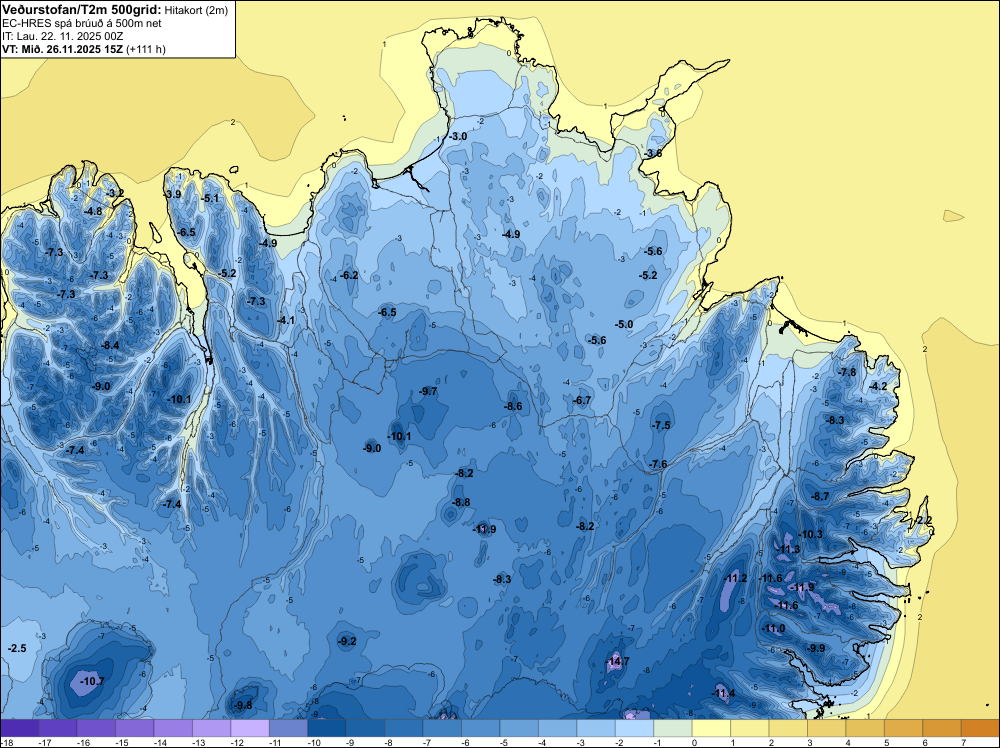Click the -4.2 temperature label
The image size is (1000, 748).
(879, 386)
